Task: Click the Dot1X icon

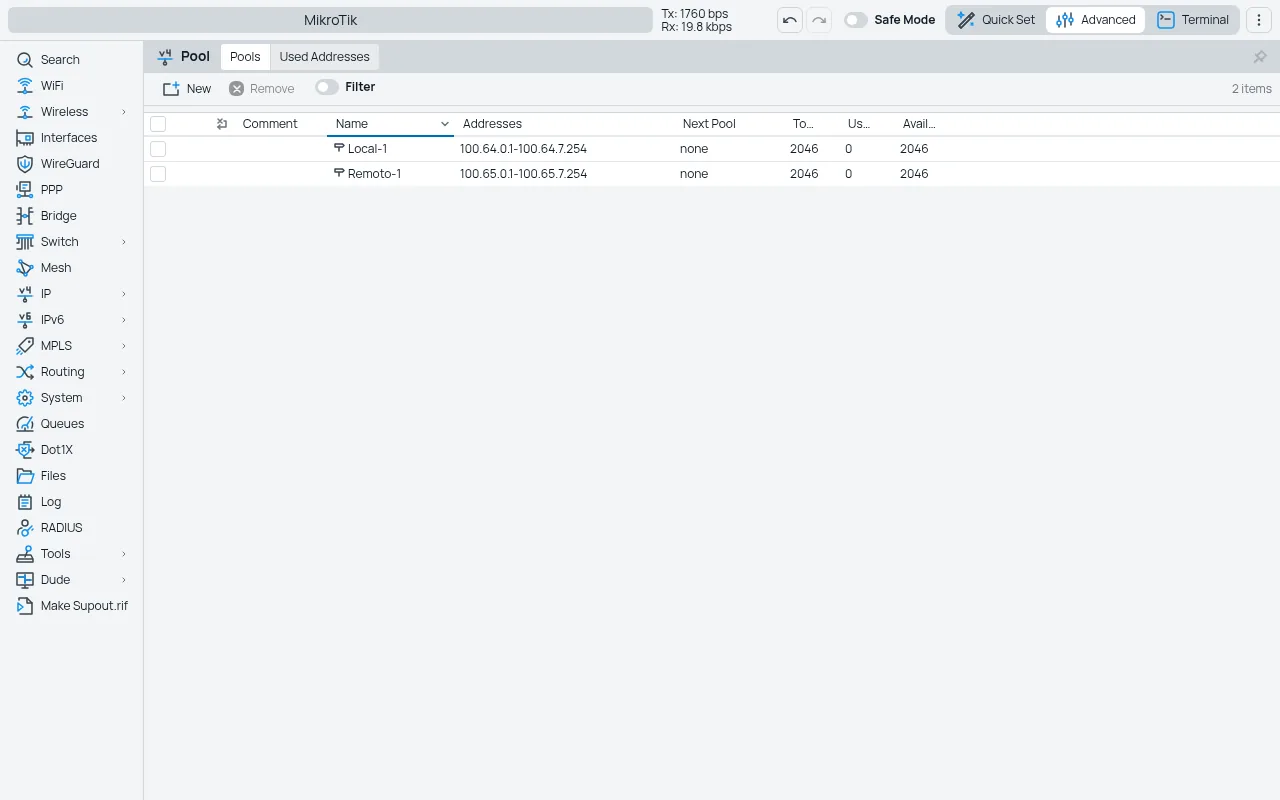Action: 25,450
